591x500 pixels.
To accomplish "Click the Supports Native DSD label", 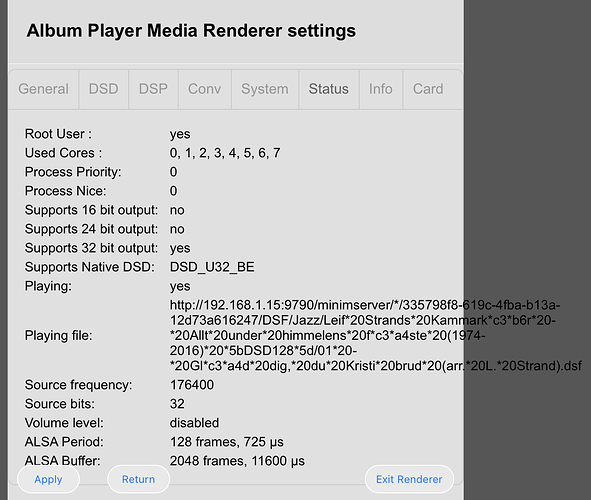I will [x=90, y=267].
